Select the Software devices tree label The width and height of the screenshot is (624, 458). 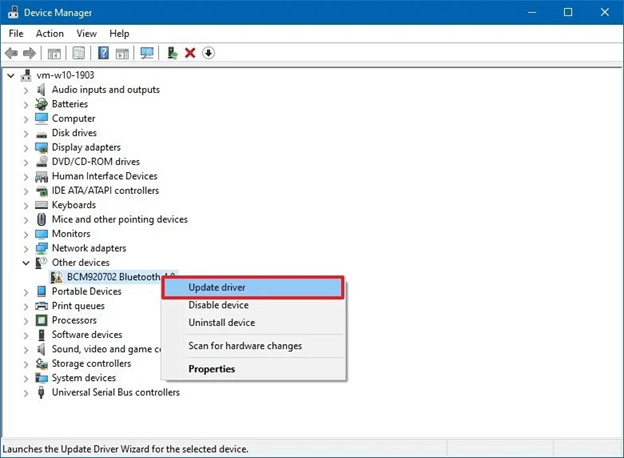pos(87,335)
